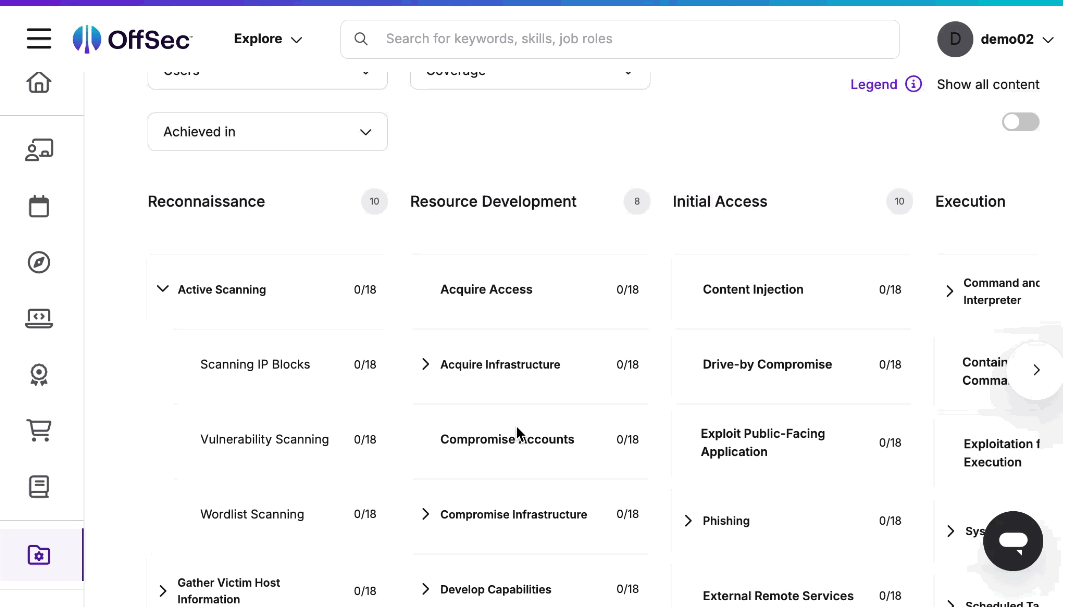Toggle Show all content switch
This screenshot has height=608, width=1080.
1020,122
